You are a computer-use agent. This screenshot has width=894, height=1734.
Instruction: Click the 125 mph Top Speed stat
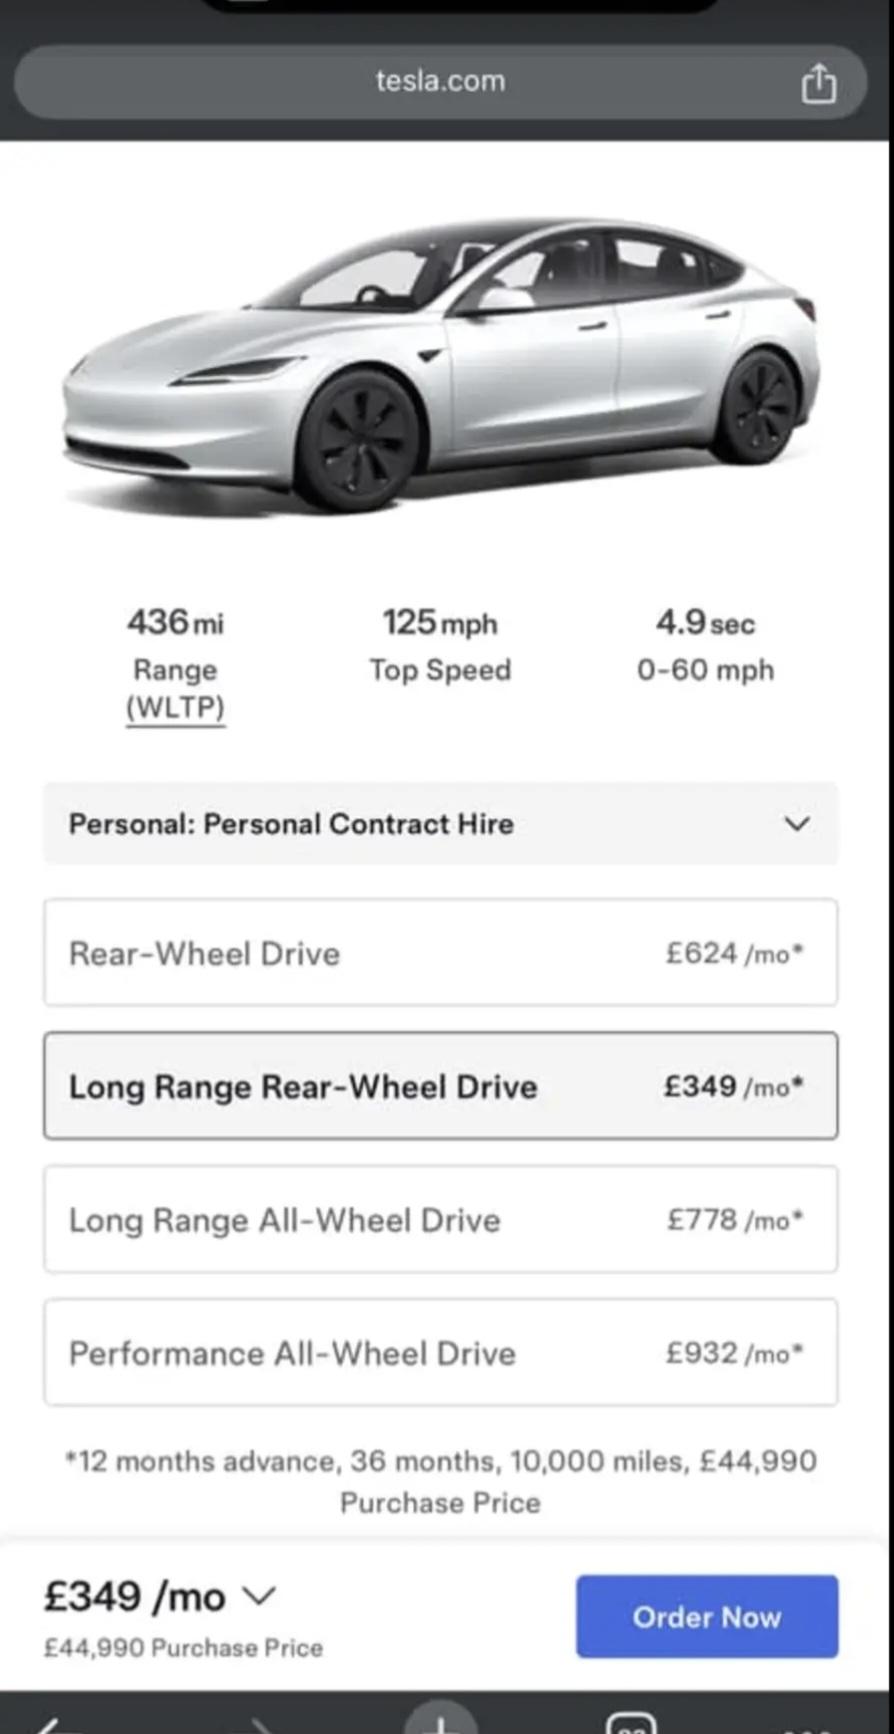click(440, 645)
